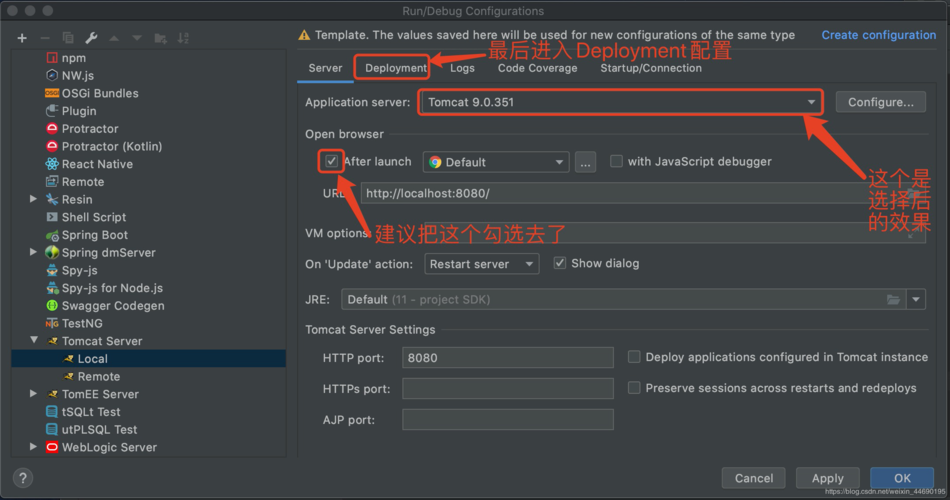Click the Move Up arrow icon
Screen dimensions: 950x500
tap(114, 38)
